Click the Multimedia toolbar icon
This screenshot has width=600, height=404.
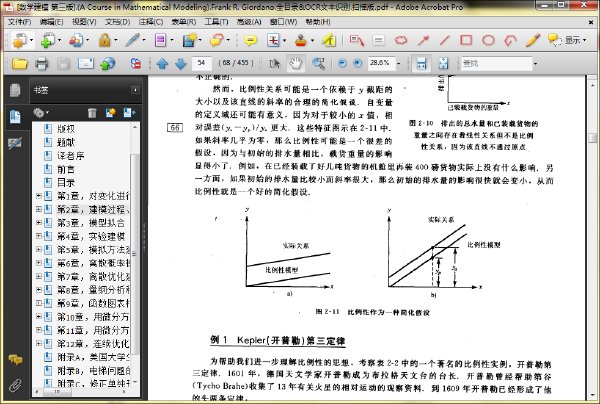[189, 40]
